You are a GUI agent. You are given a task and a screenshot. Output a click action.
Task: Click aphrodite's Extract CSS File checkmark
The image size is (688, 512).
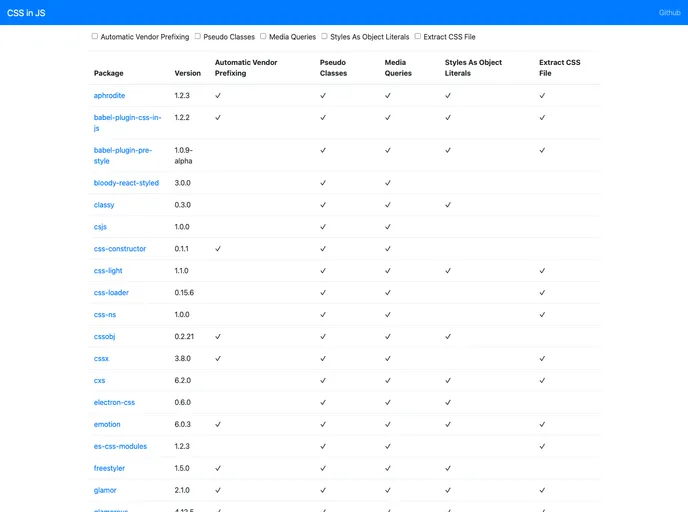click(542, 95)
